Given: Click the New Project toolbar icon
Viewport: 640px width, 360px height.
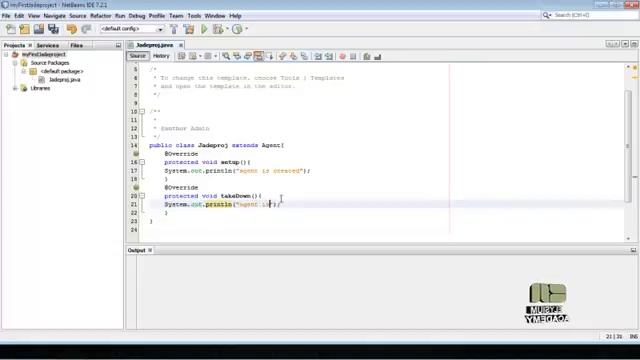Looking at the screenshot, I should coord(24,29).
